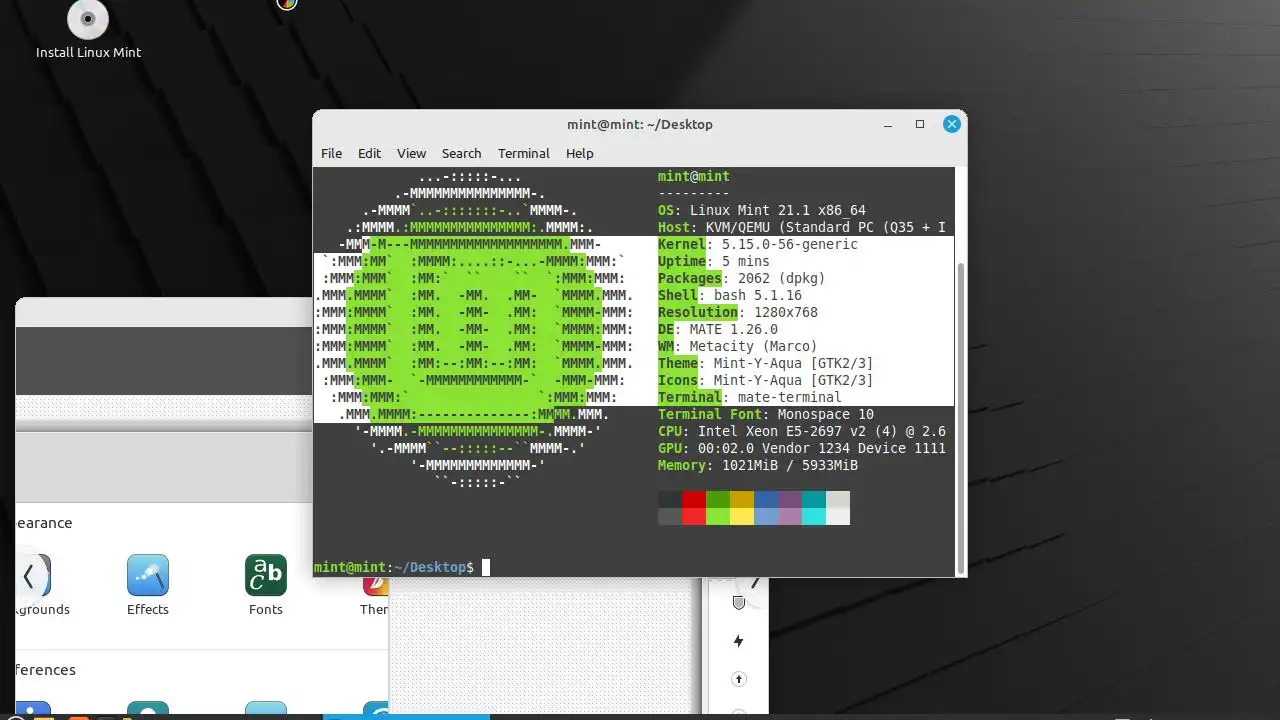Image resolution: width=1280 pixels, height=720 pixels.
Task: Click the 'DE: MATE 1.26.0' line
Action: tap(718, 329)
